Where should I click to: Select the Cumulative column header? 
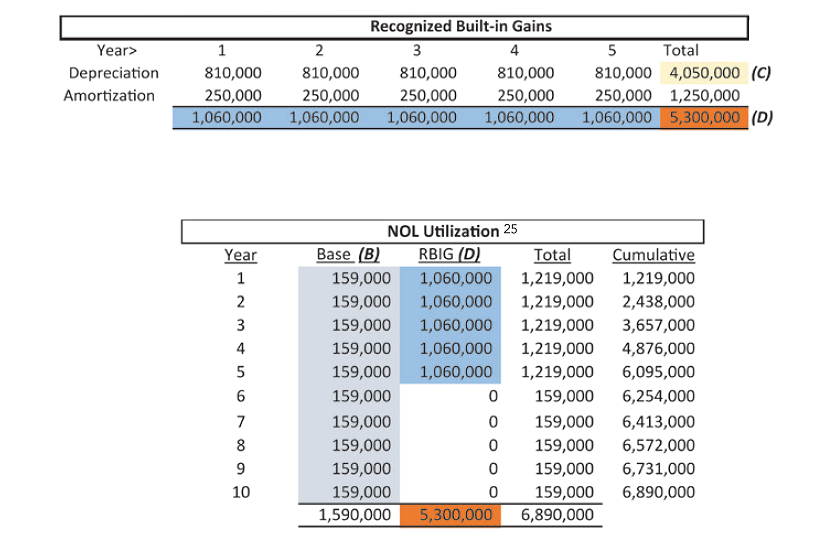653,254
